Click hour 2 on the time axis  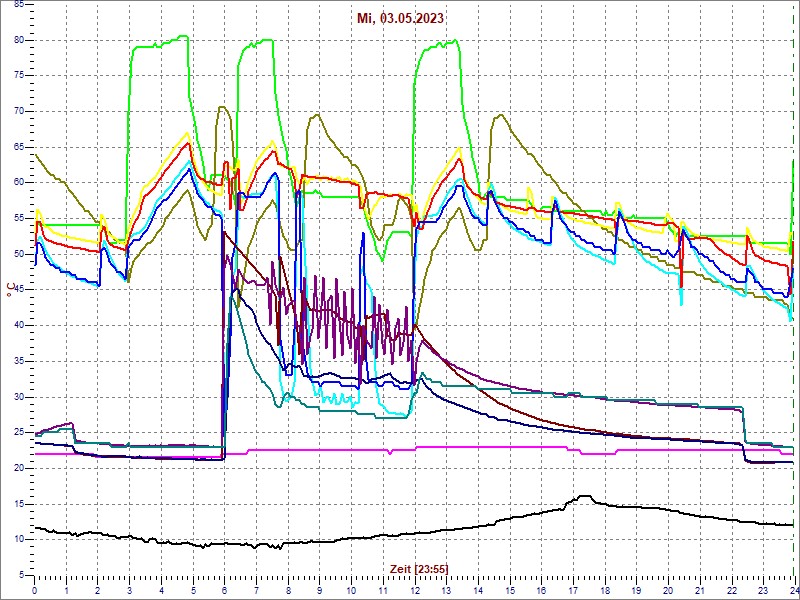point(98,589)
